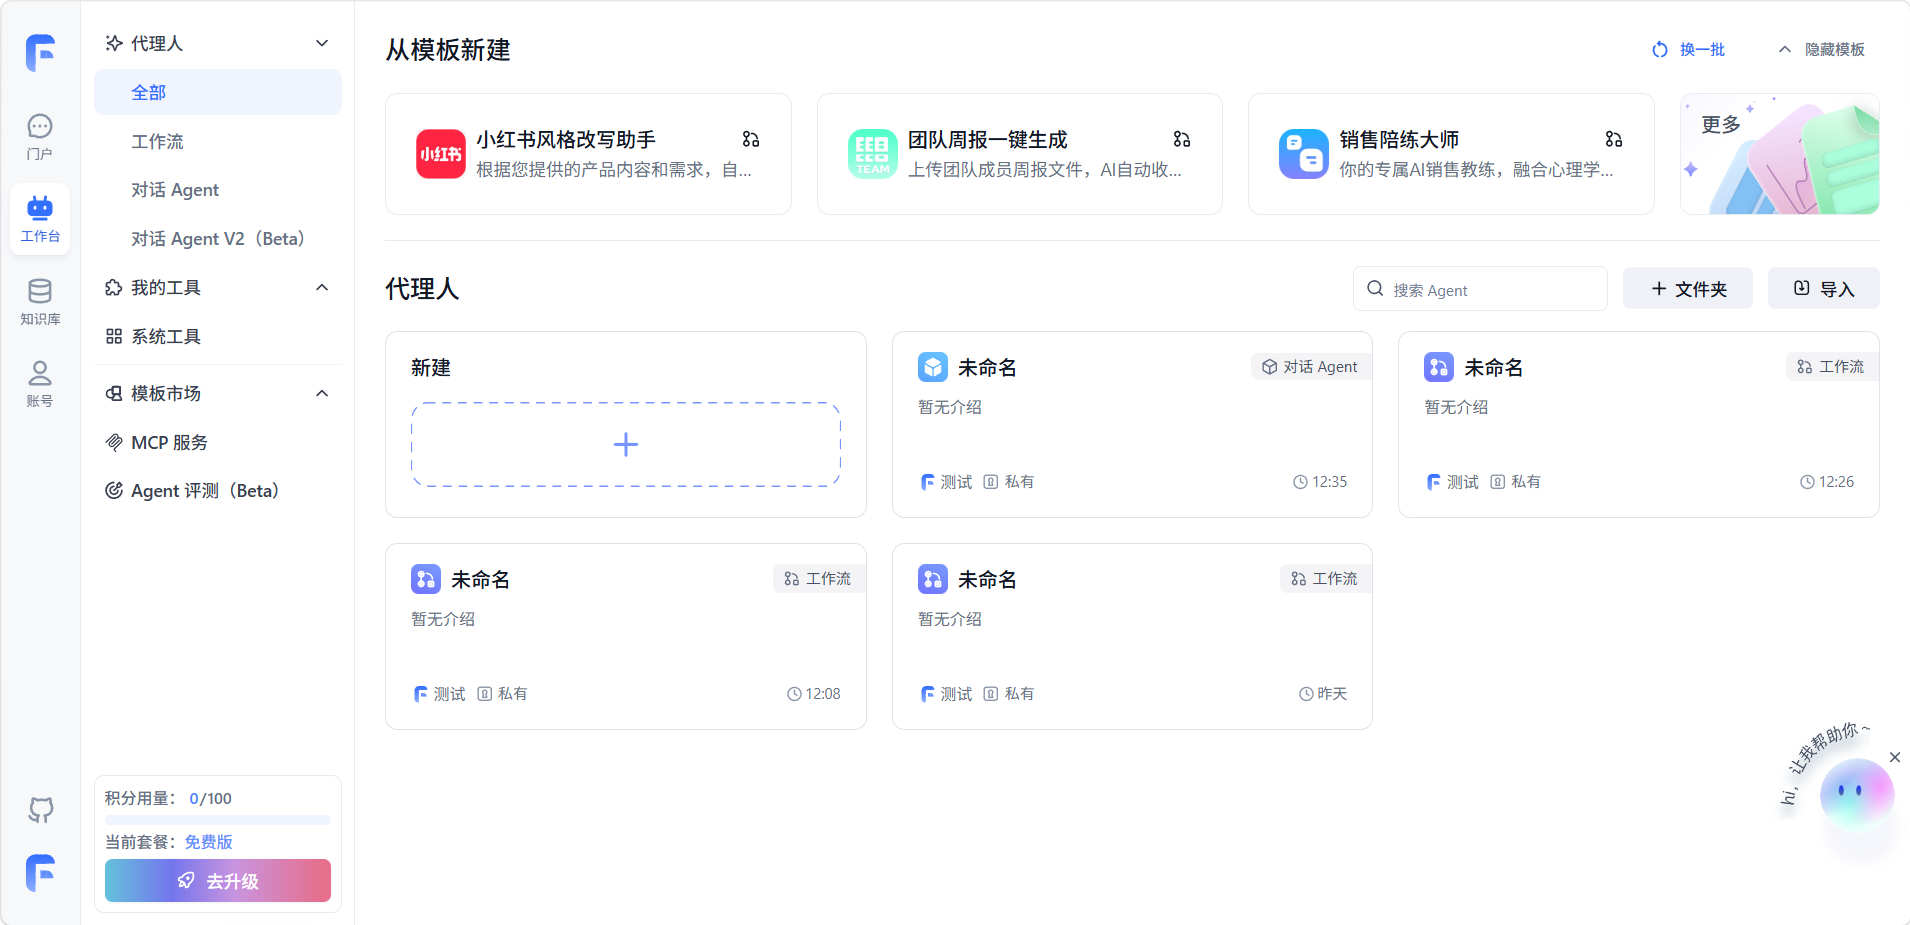Screen dimensions: 1910x925
Task: Open the 门户 portal sidebar icon
Action: (x=40, y=136)
